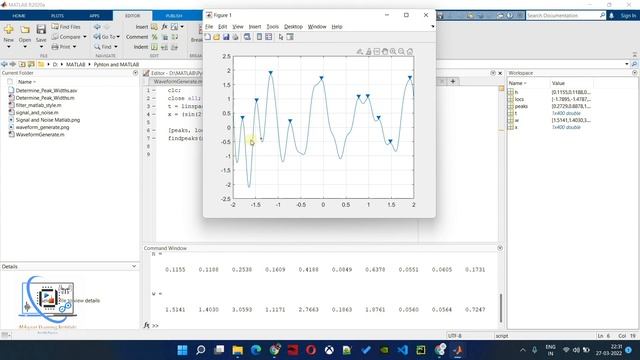Click the Open folder icon in ribbon
The image size is (640, 360).
pos(25,29)
